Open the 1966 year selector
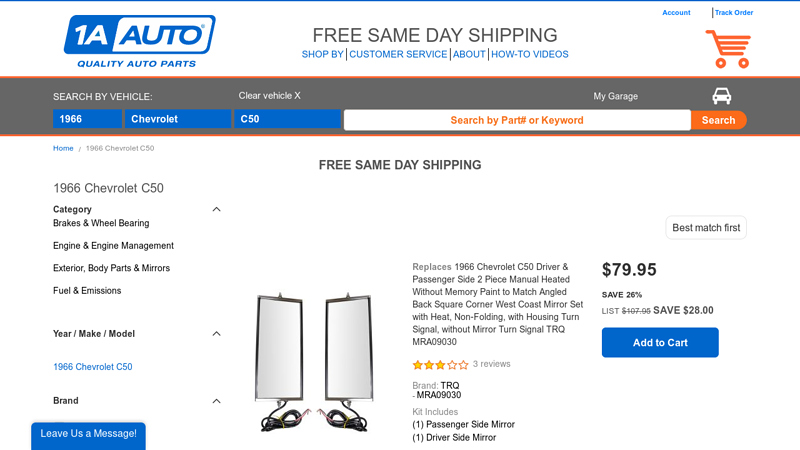The image size is (800, 450). [x=87, y=119]
